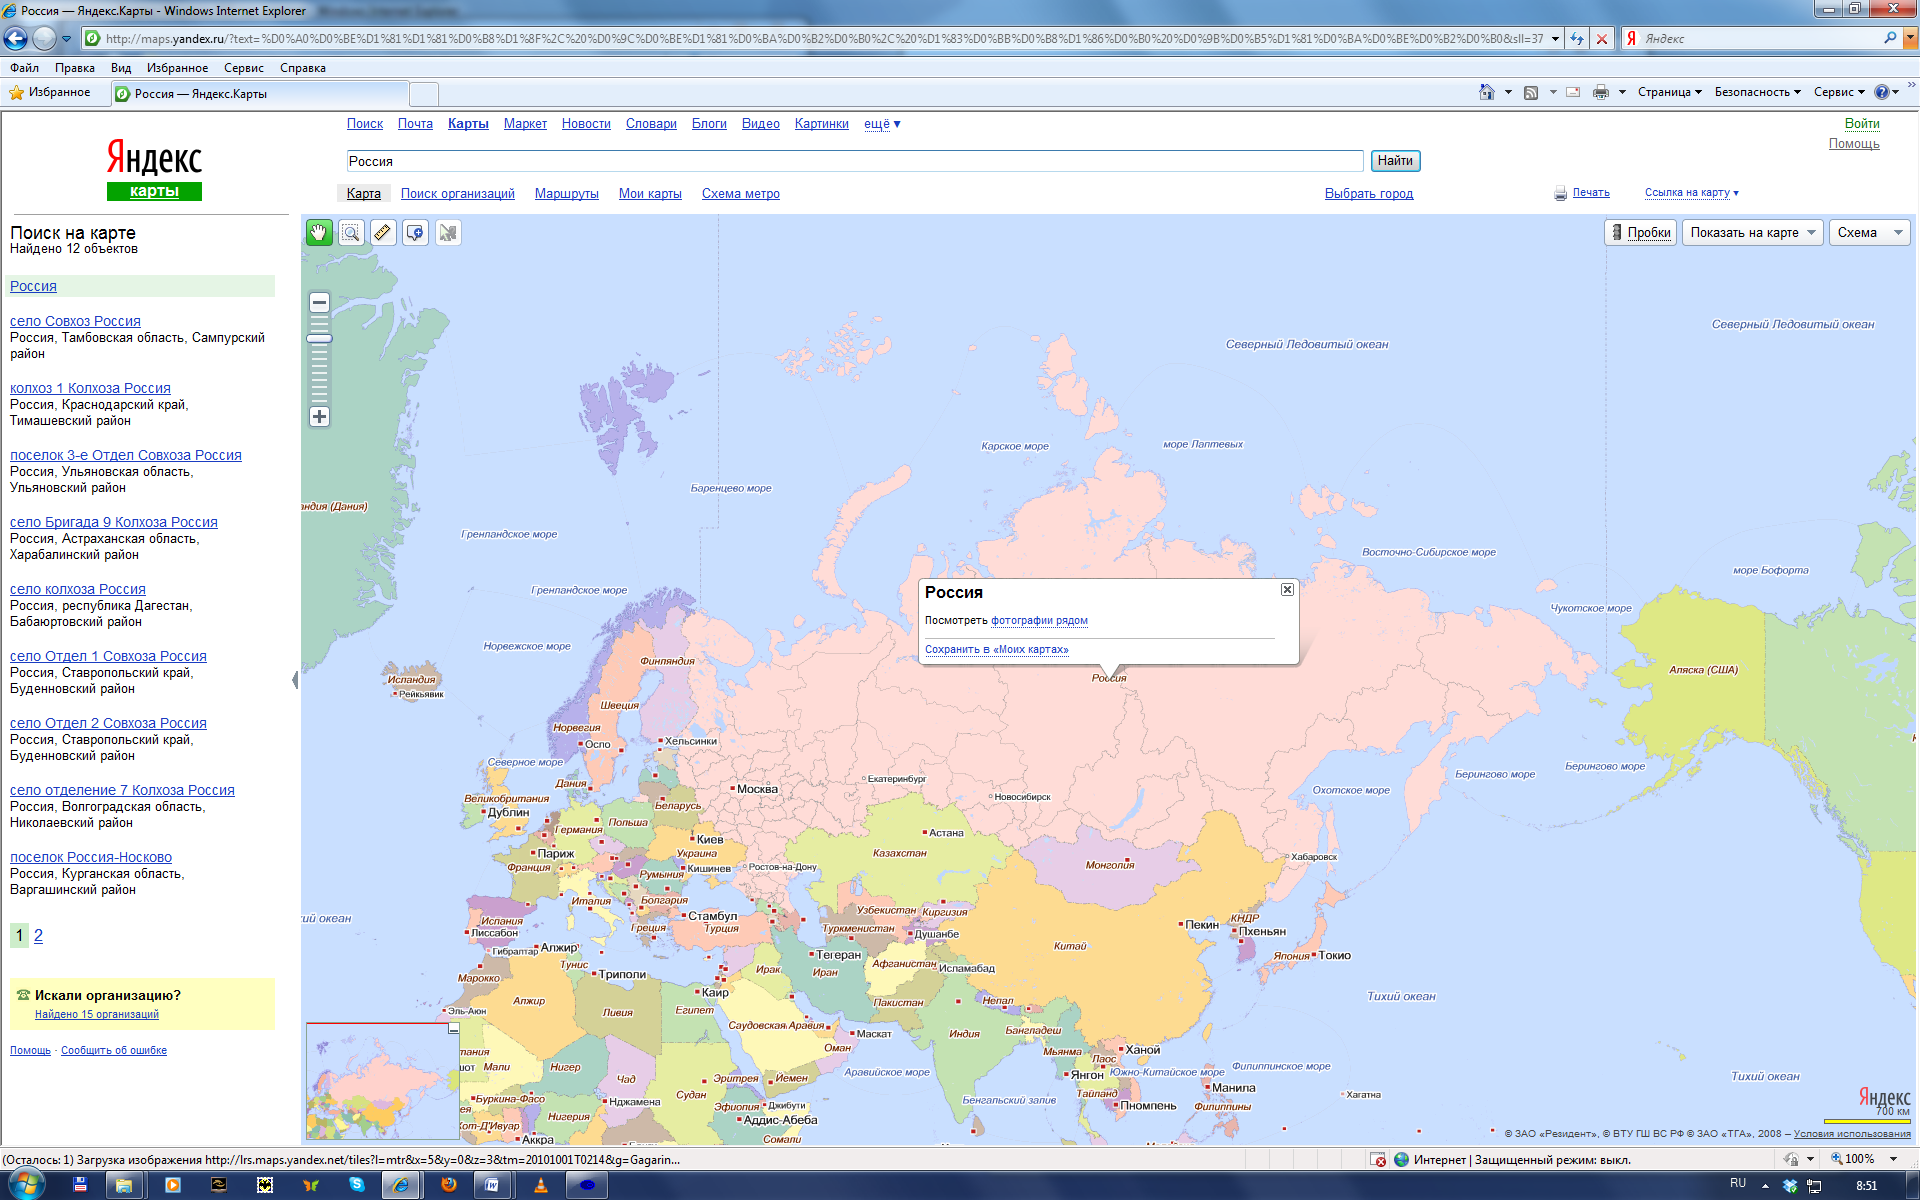Switch to Маршруты tab
This screenshot has height=1200, width=1920.
coord(567,194)
